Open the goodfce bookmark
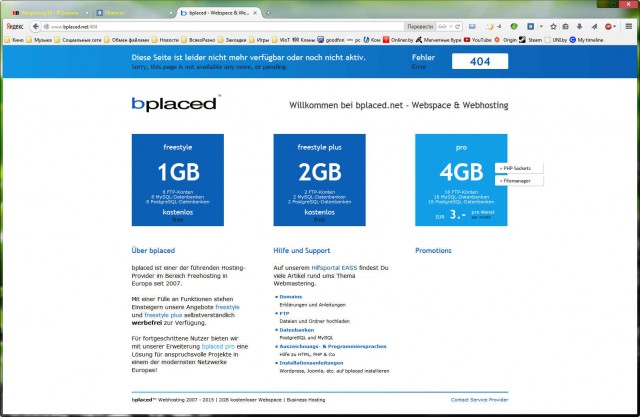This screenshot has height=417, width=640. [x=331, y=40]
